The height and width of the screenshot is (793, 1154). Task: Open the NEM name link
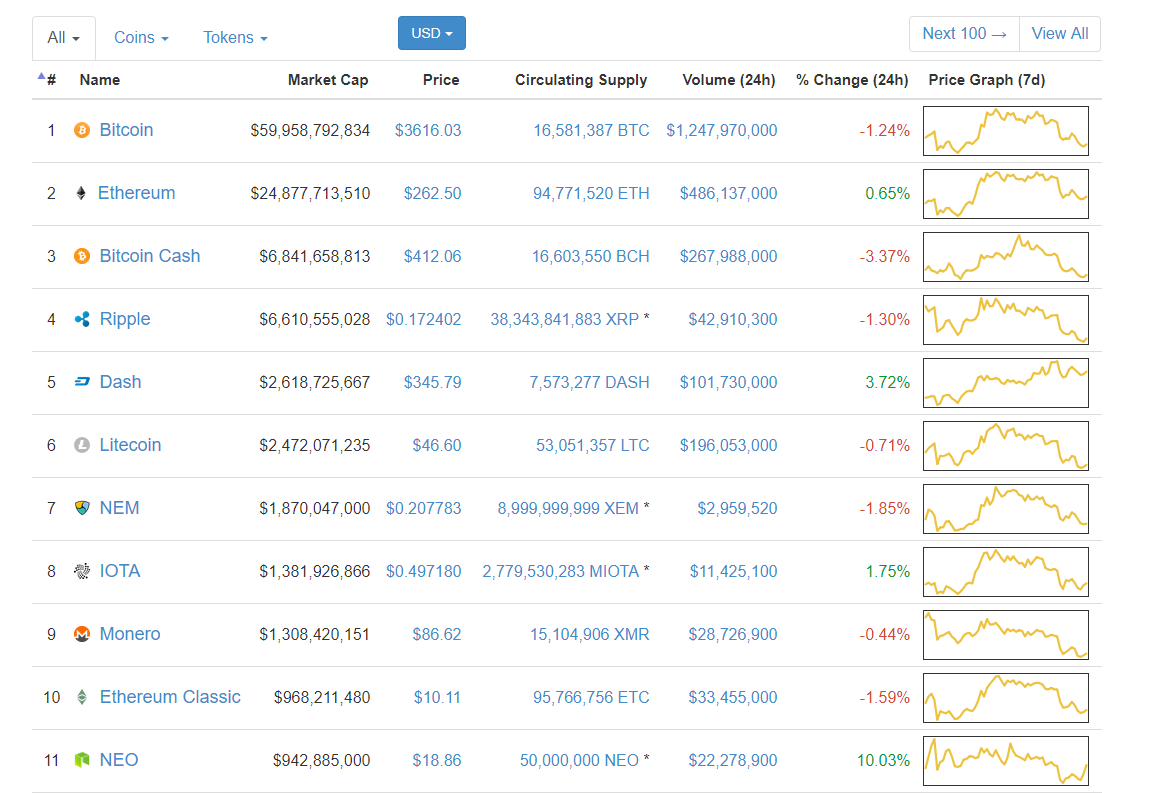[x=119, y=508]
